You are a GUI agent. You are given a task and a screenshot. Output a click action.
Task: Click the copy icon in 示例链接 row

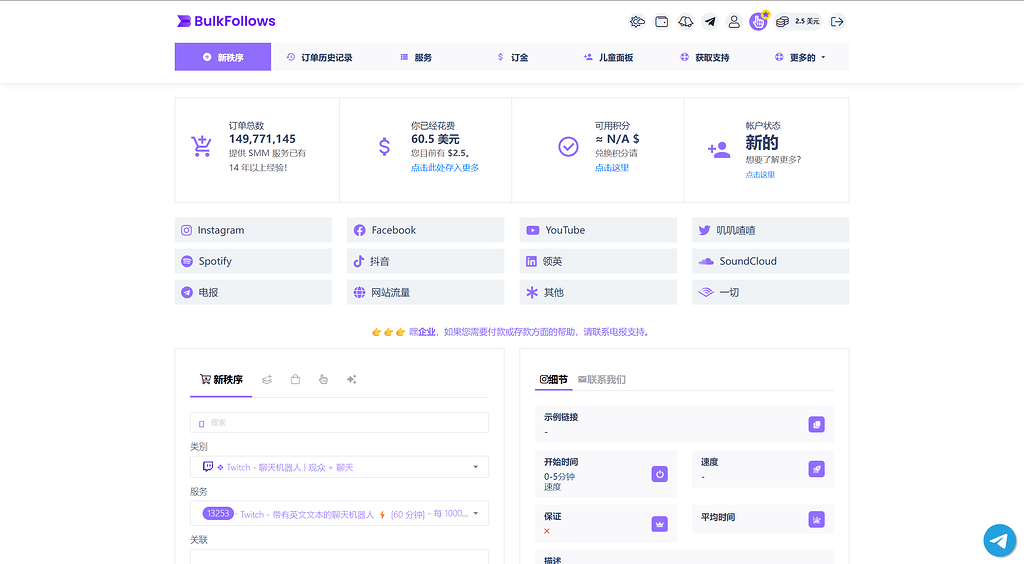point(816,424)
